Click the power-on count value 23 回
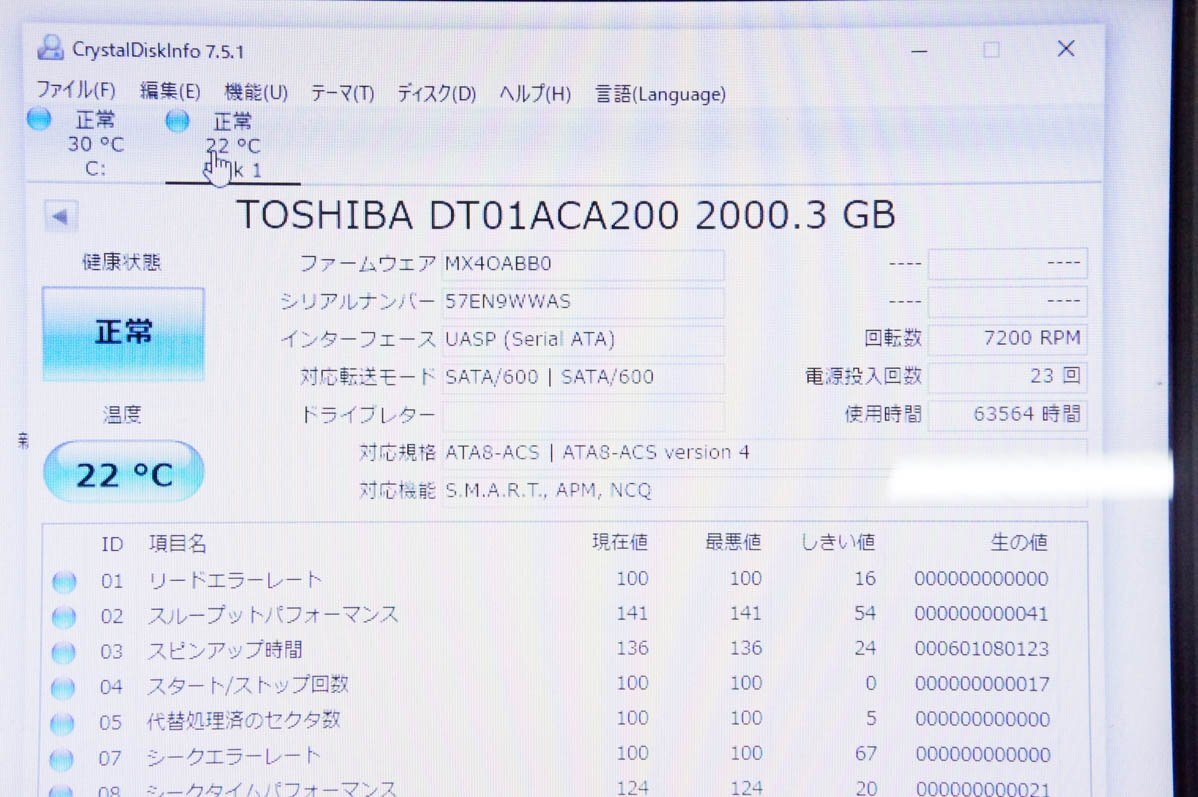The width and height of the screenshot is (1198, 797). 1007,376
